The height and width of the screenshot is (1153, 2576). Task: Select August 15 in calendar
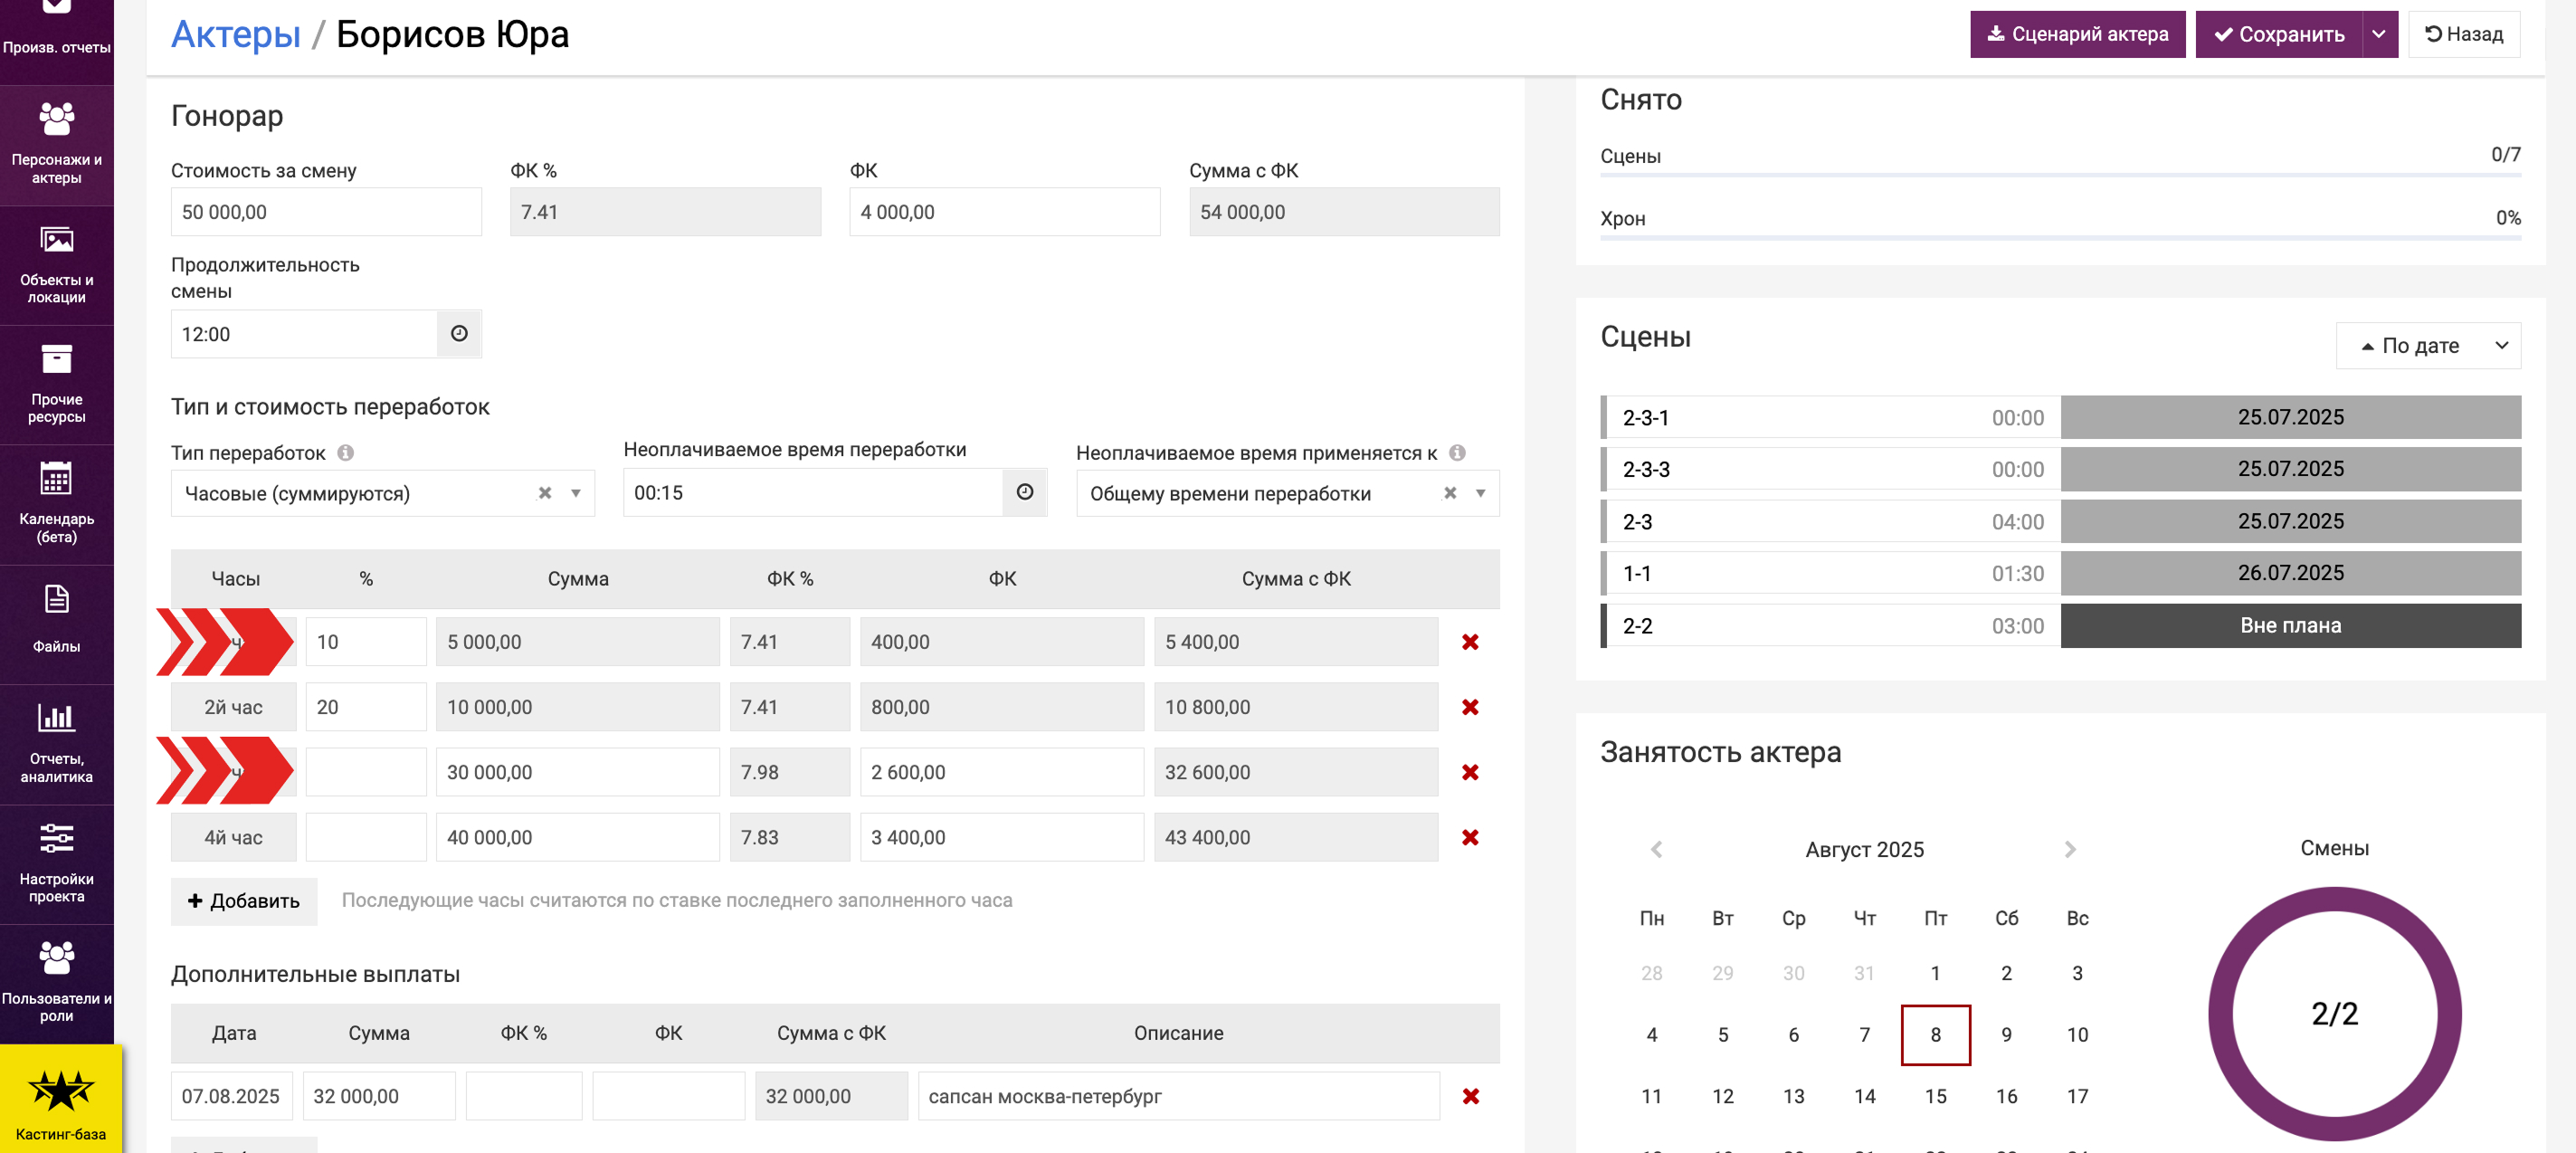(1935, 1097)
